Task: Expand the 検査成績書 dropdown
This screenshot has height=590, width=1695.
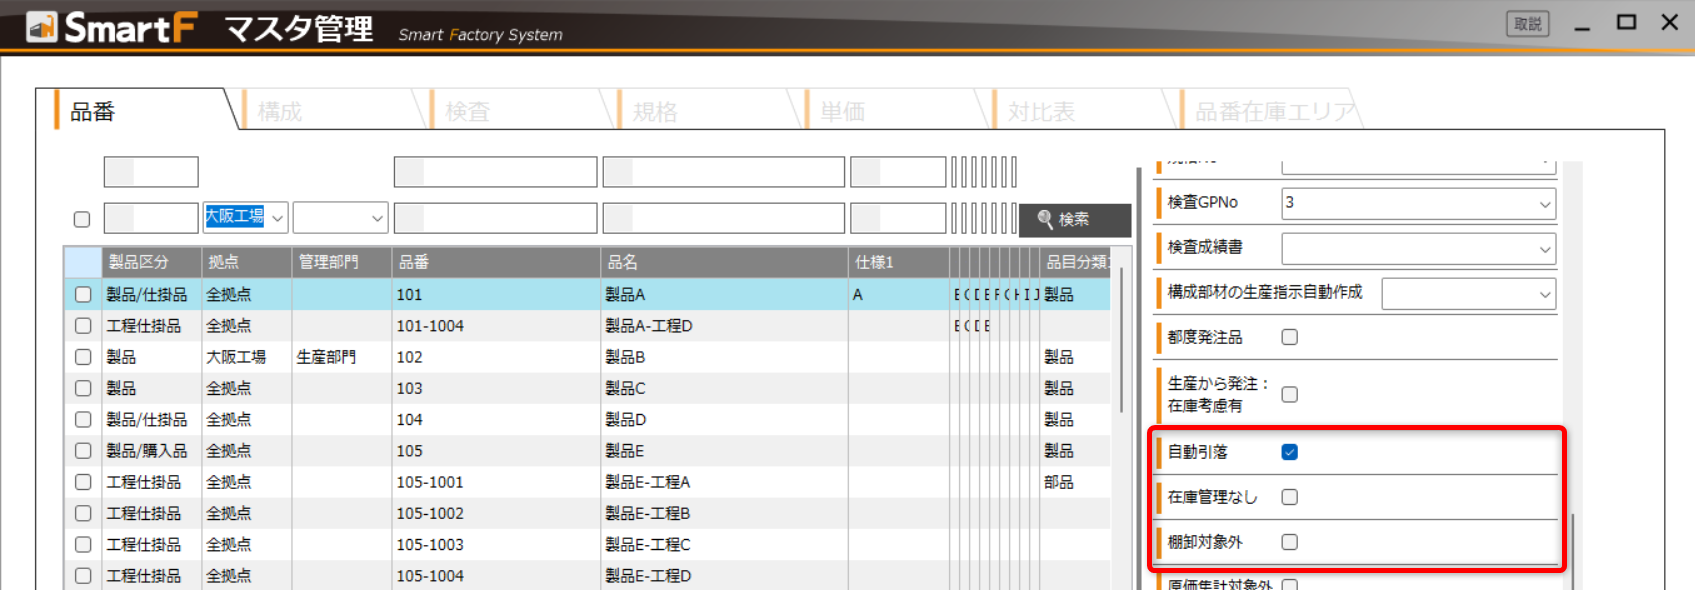Action: pyautogui.click(x=1545, y=249)
